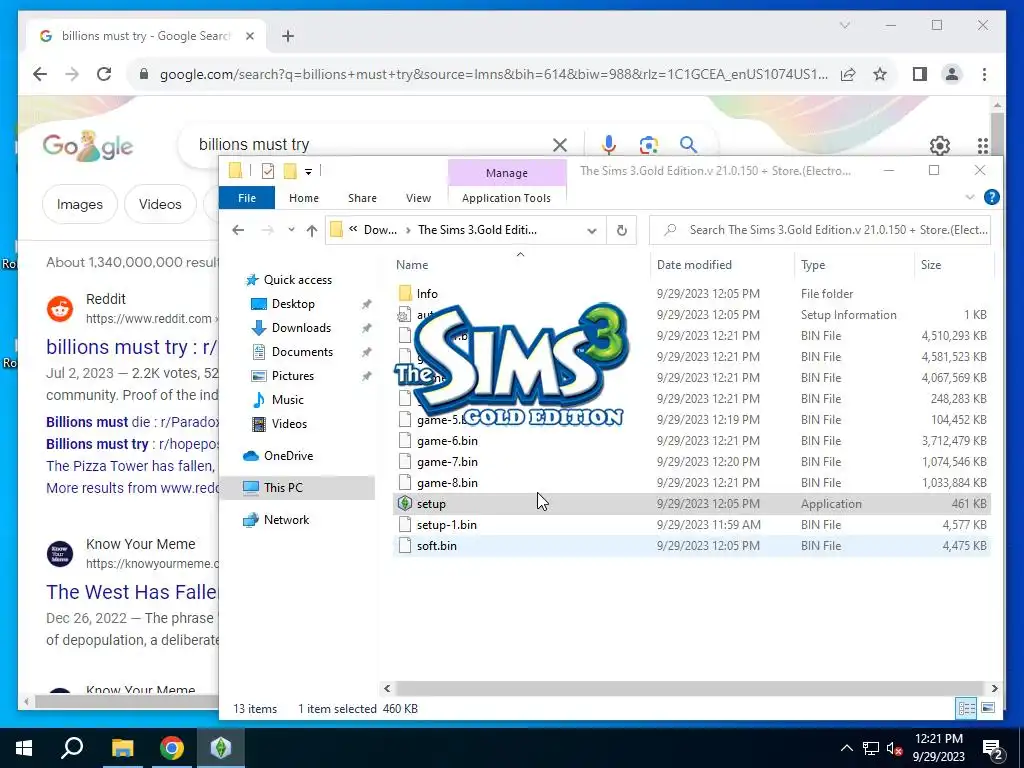Open Windows Start menu
The width and height of the screenshot is (1024, 768).
coord(24,748)
